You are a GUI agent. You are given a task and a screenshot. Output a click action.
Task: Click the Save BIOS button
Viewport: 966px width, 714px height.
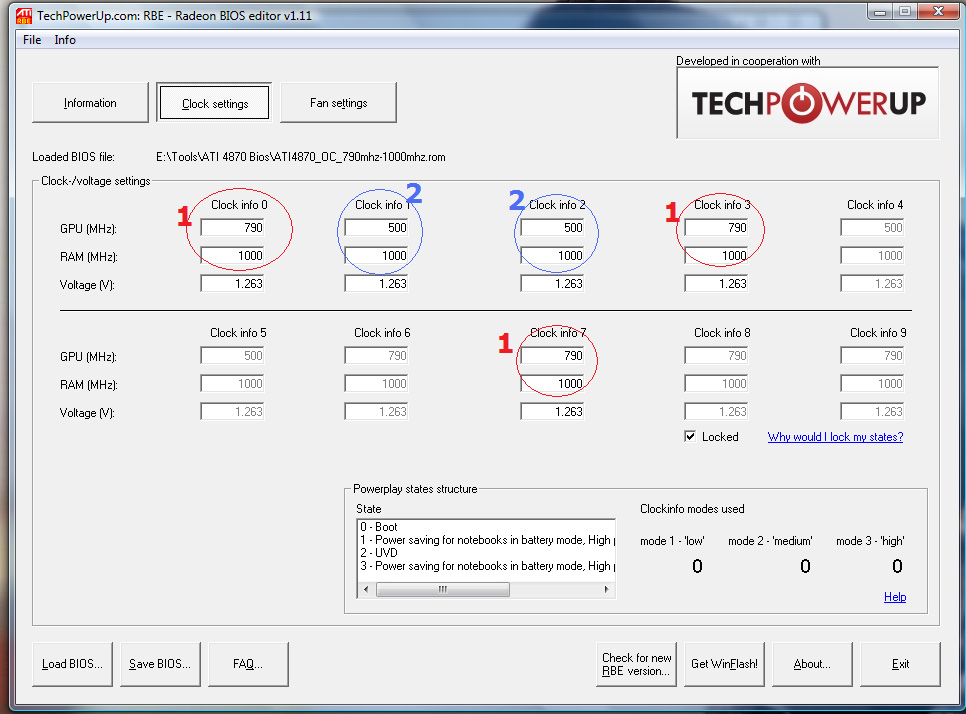pos(160,664)
